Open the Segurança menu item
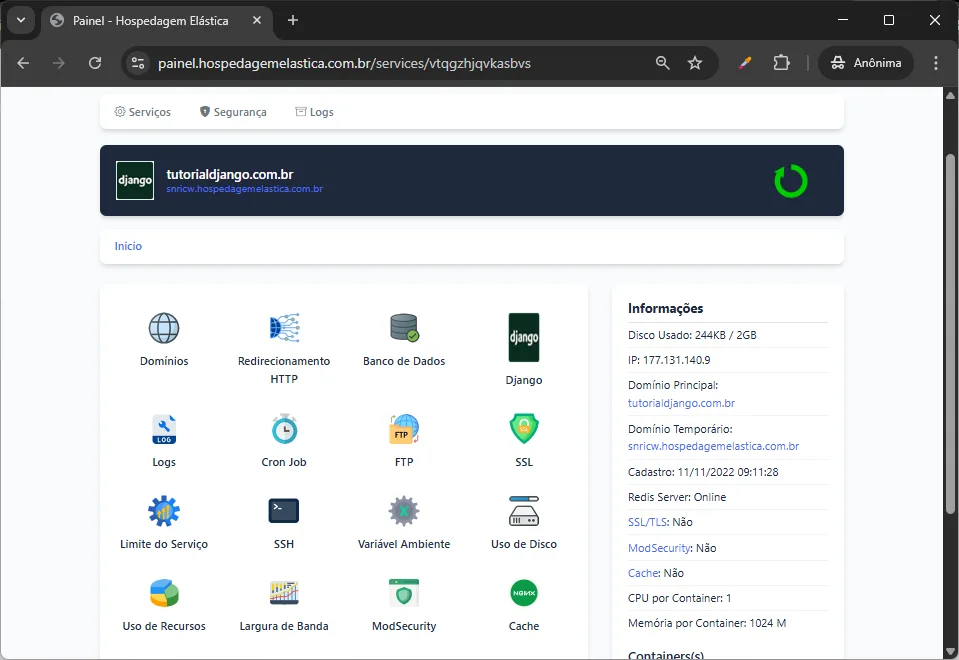This screenshot has height=660, width=959. pyautogui.click(x=233, y=112)
